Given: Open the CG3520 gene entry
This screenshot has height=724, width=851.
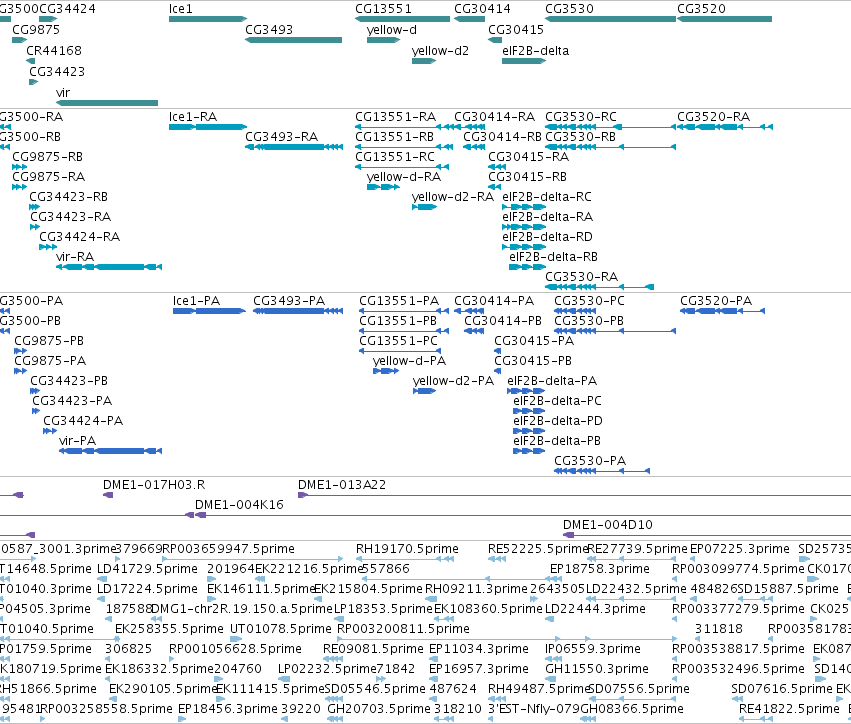Looking at the screenshot, I should point(724,19).
